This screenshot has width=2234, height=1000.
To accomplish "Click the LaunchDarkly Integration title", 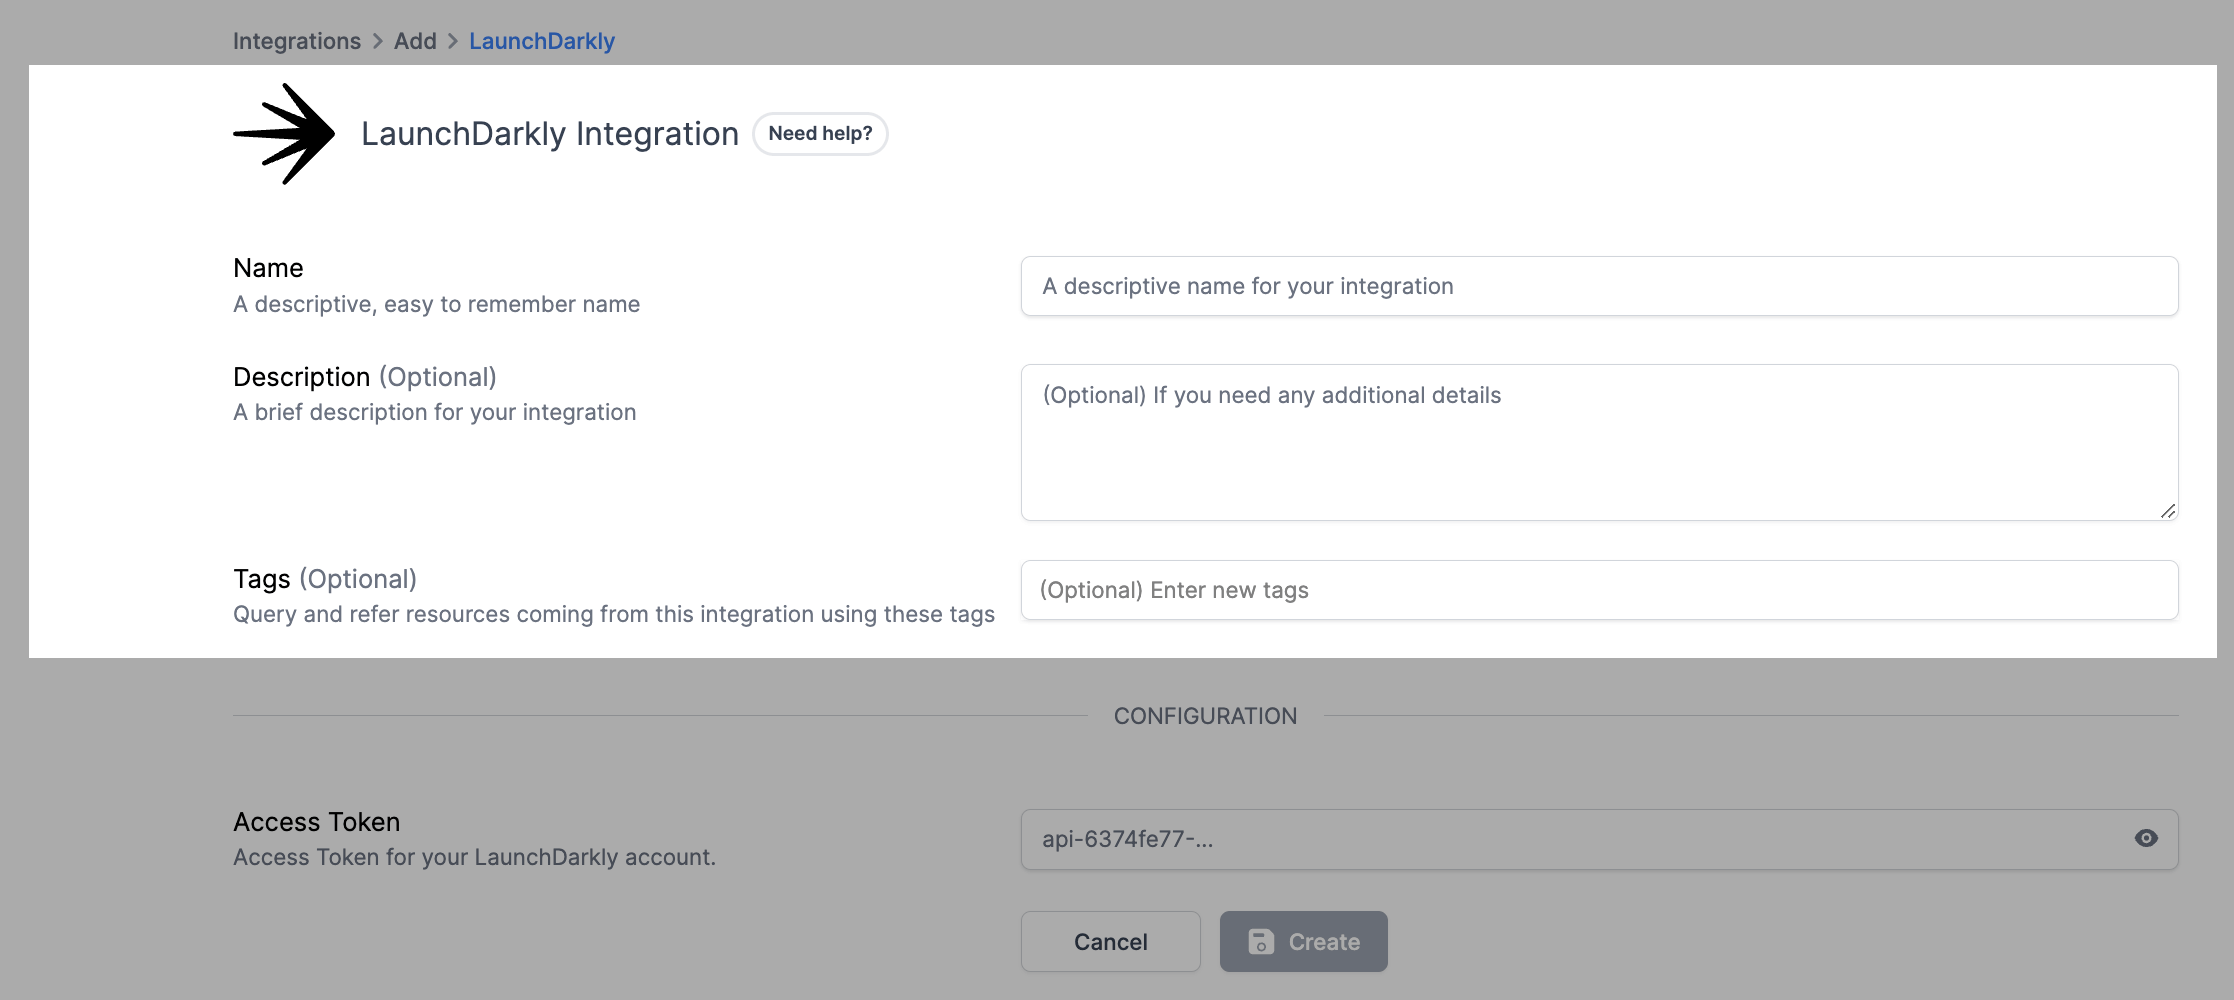I will [549, 134].
